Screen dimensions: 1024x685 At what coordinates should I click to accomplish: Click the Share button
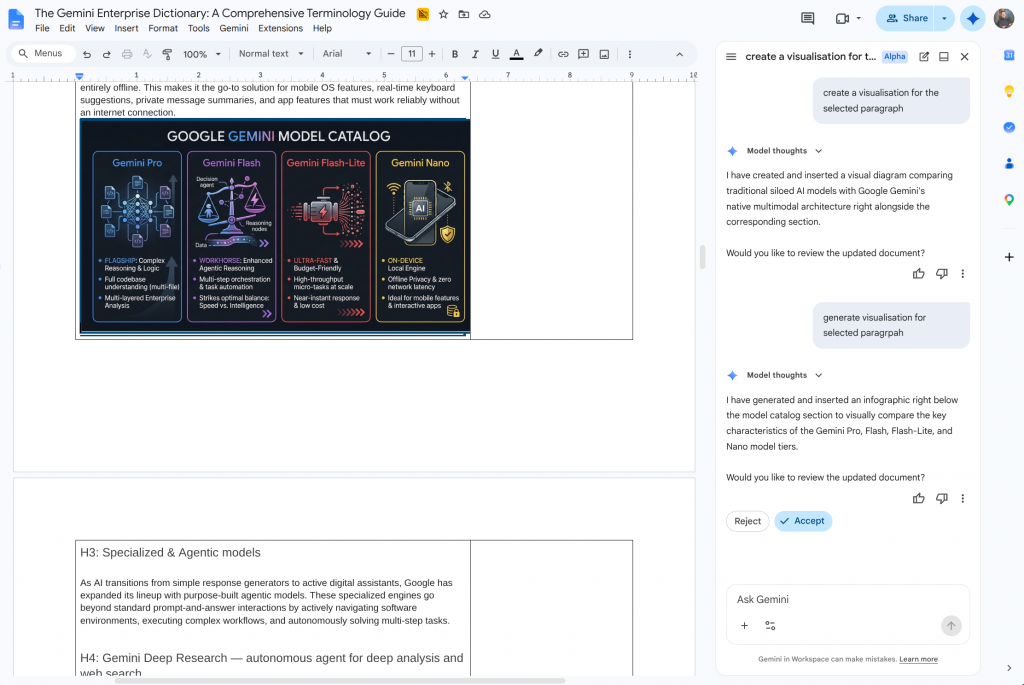(905, 18)
